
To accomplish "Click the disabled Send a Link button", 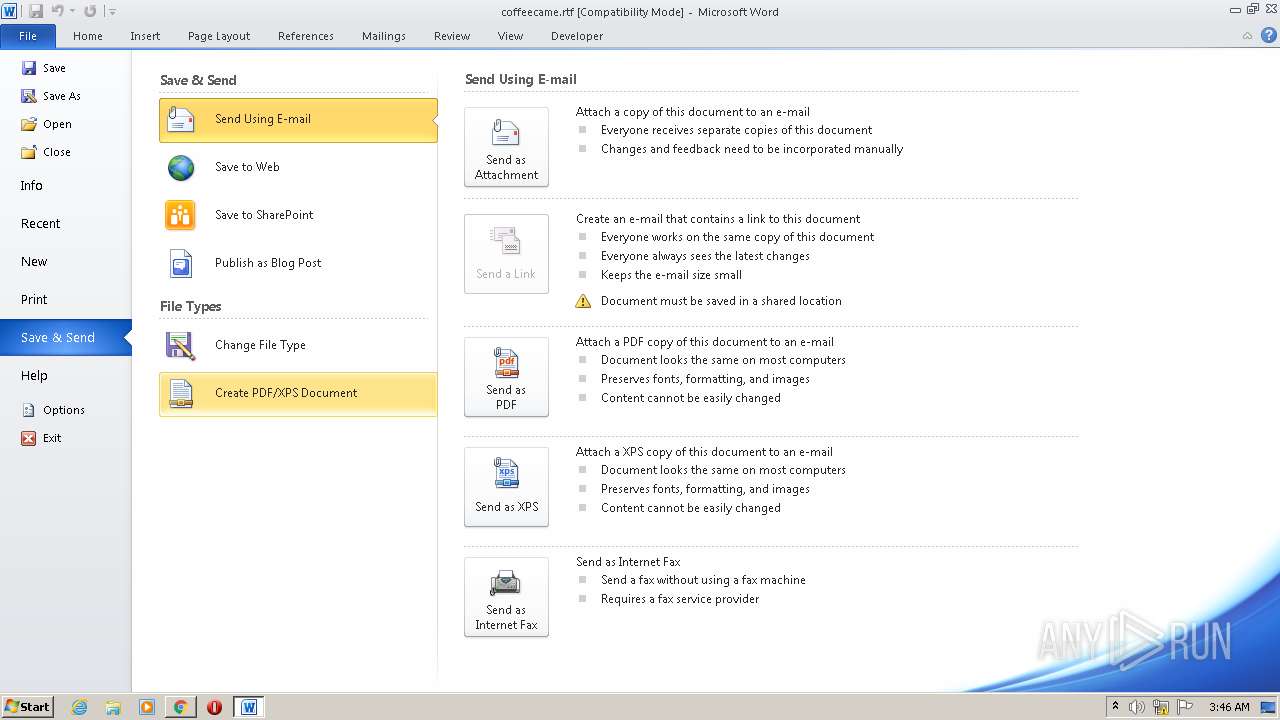I will tap(506, 254).
